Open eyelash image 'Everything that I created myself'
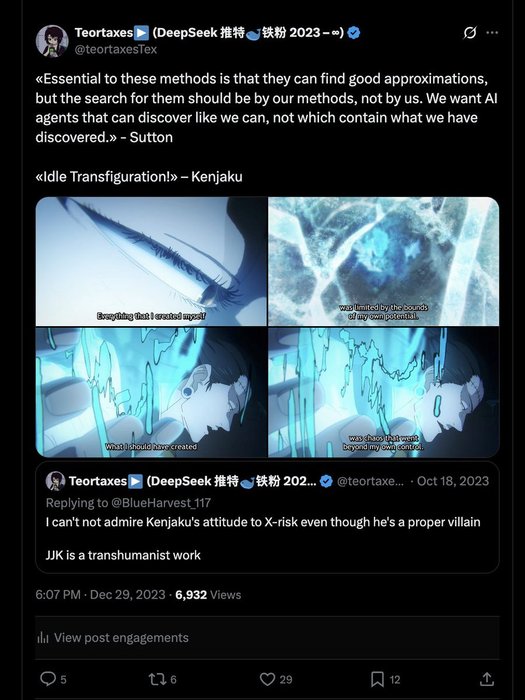525x700 pixels. (151, 261)
